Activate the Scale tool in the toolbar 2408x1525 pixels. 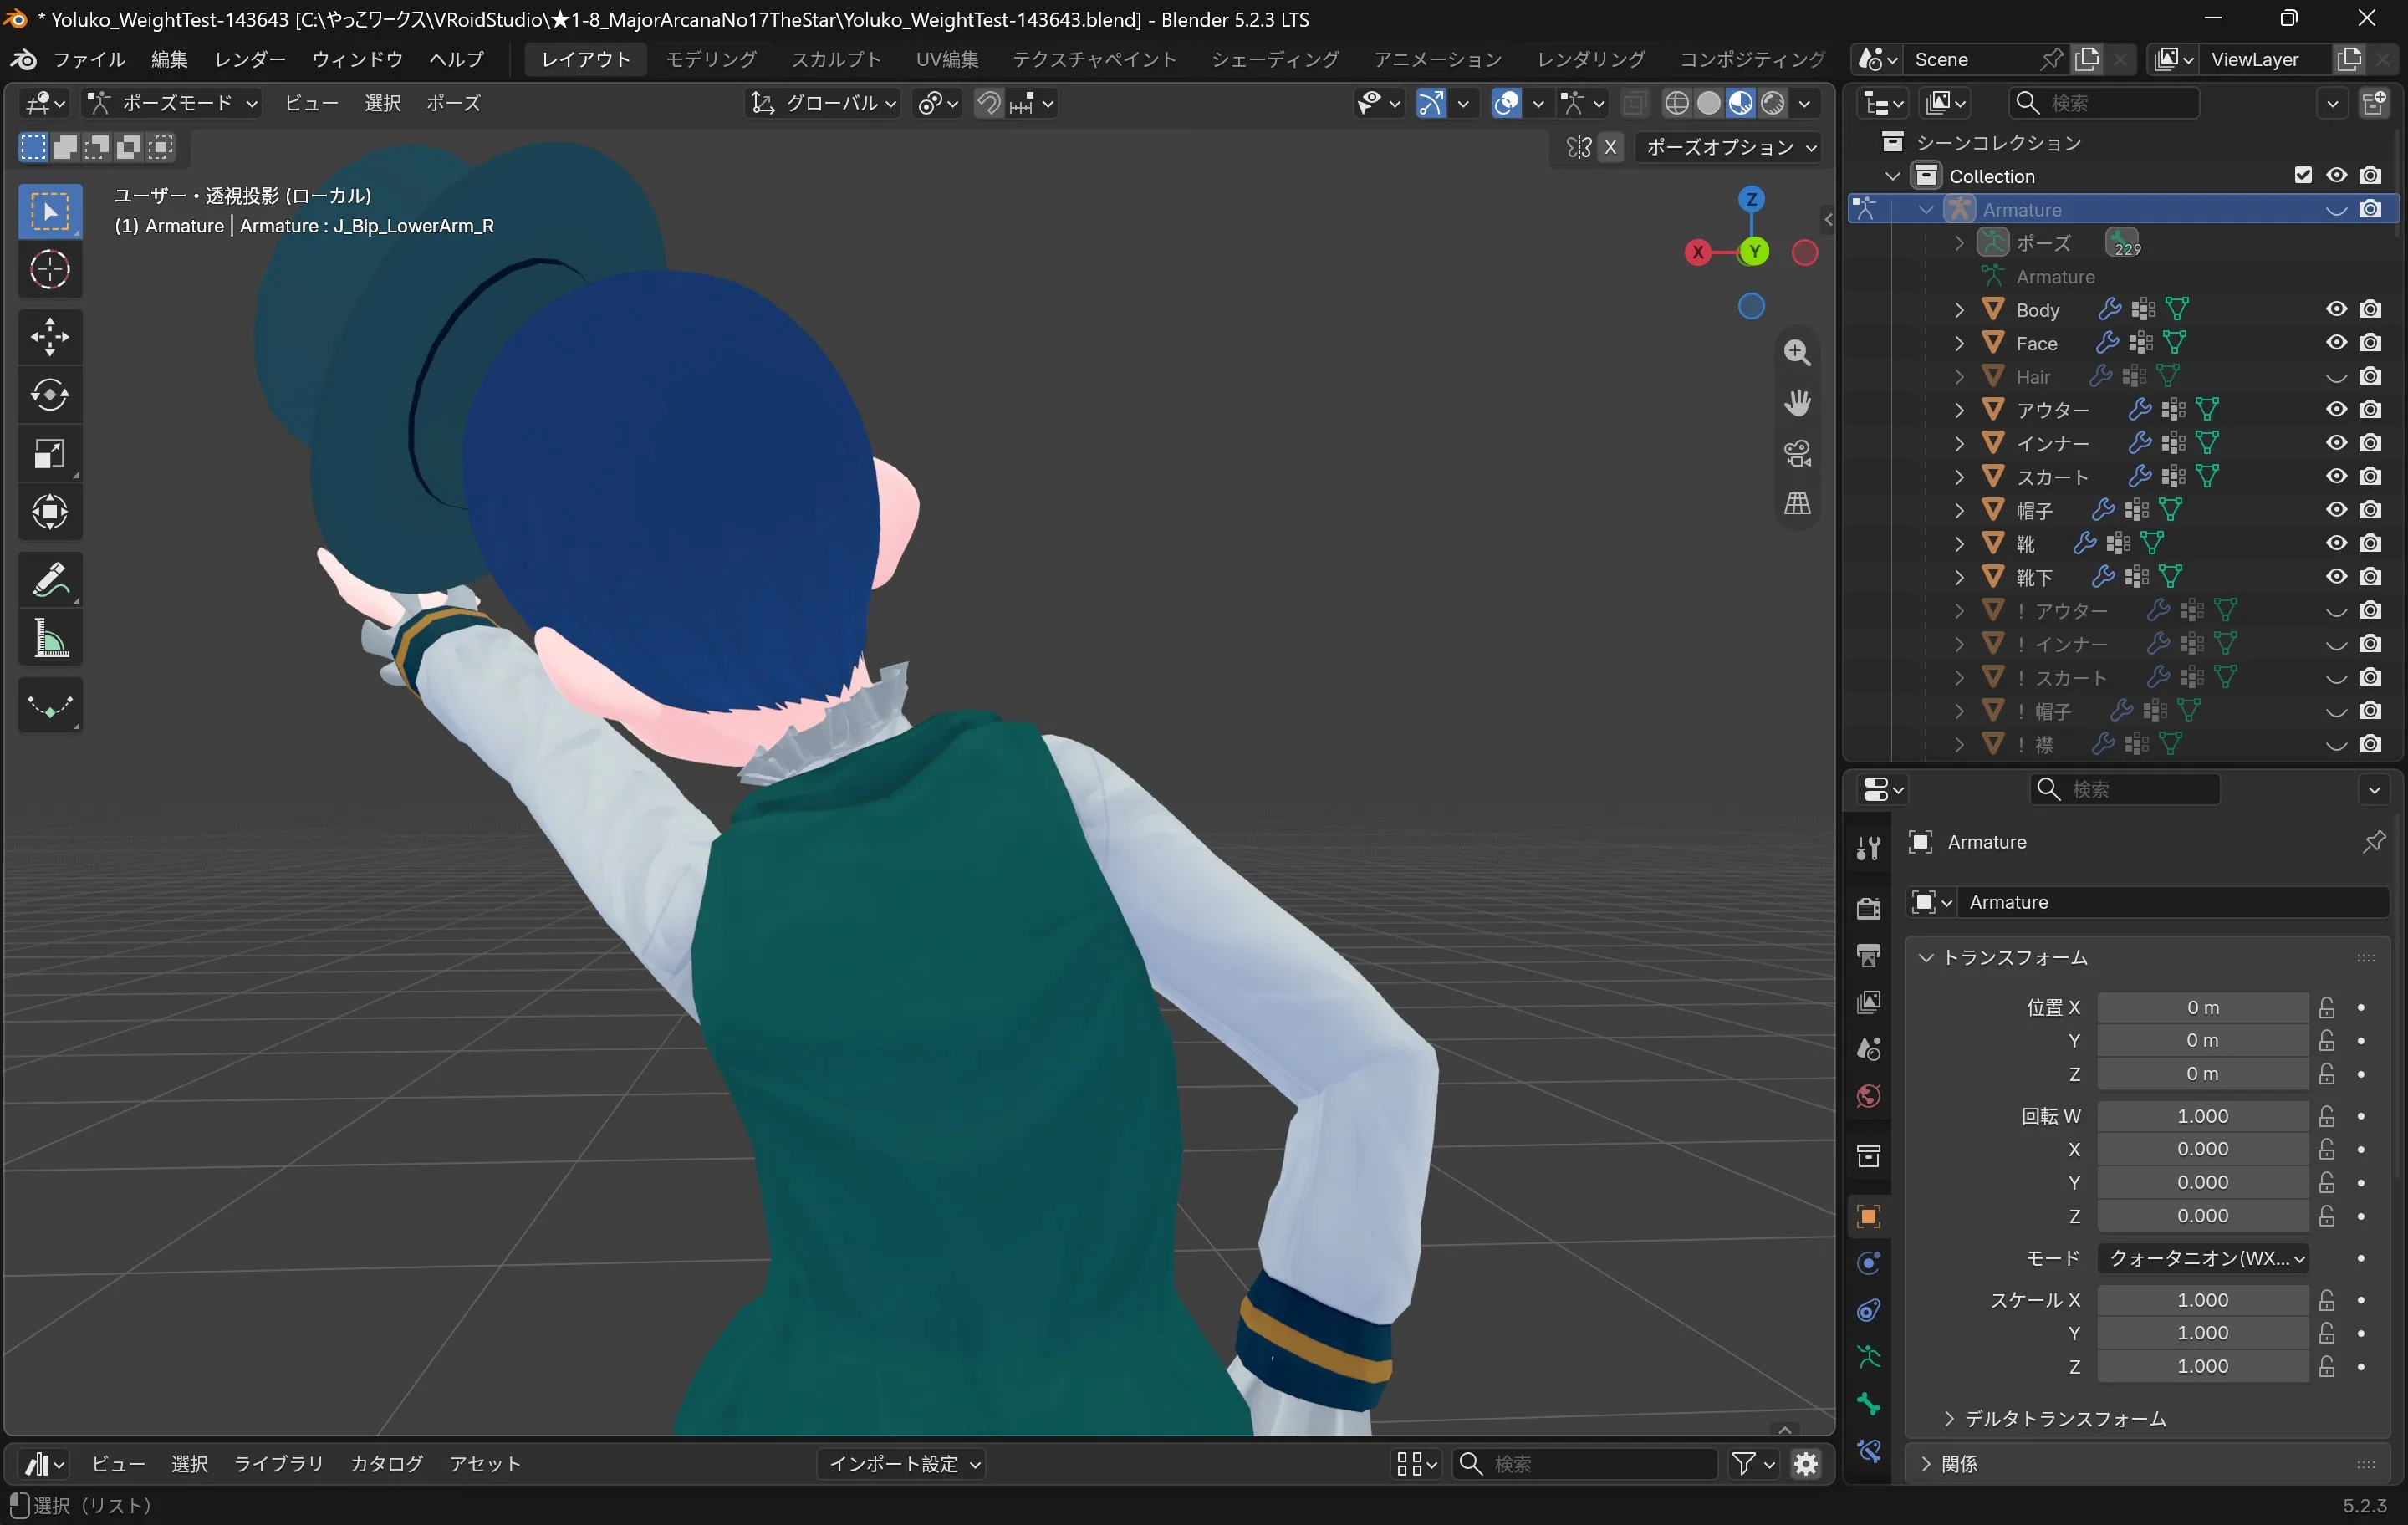pos(49,454)
